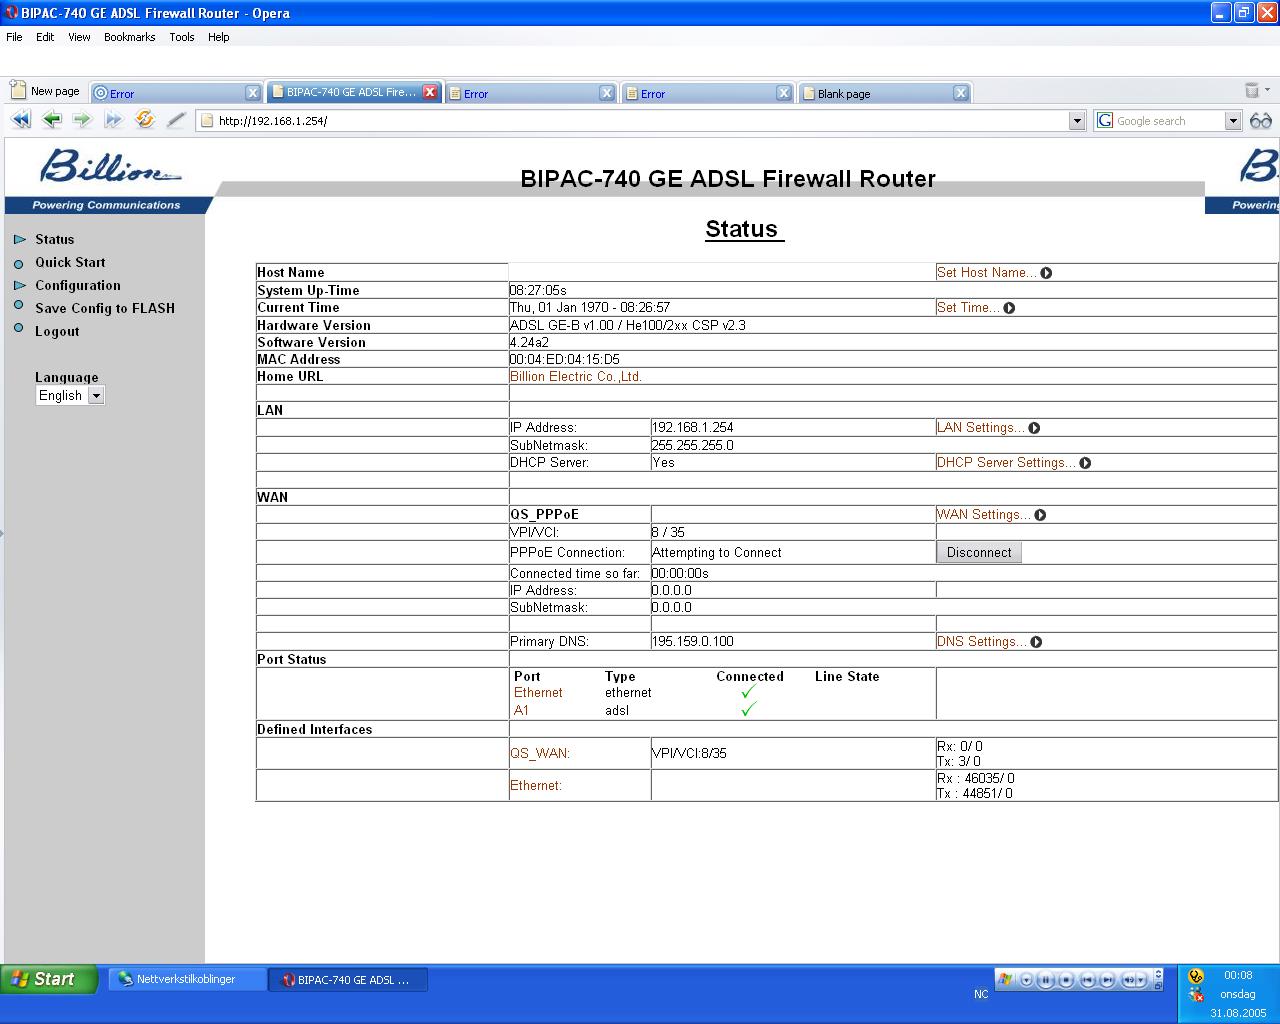Stop playback in taskbar media player
1280x1024 pixels.
[1066, 980]
